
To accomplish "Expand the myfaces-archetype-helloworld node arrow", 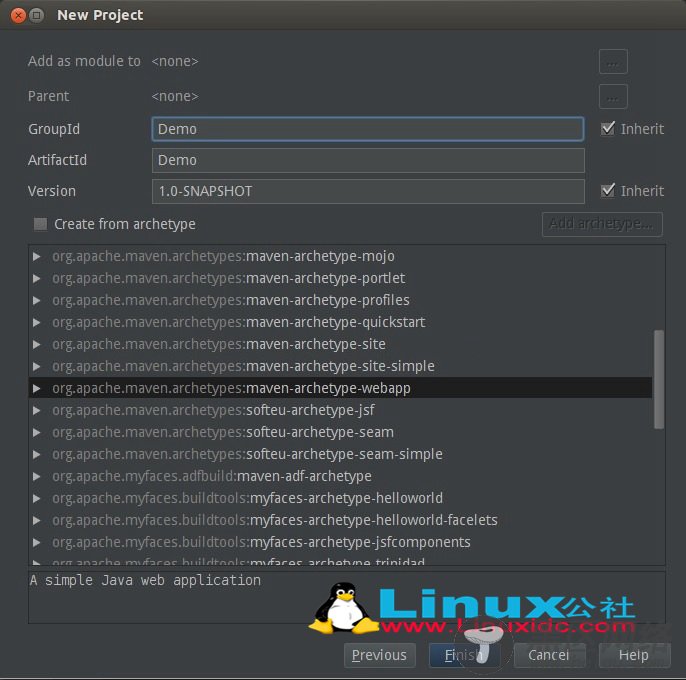I will click(37, 498).
